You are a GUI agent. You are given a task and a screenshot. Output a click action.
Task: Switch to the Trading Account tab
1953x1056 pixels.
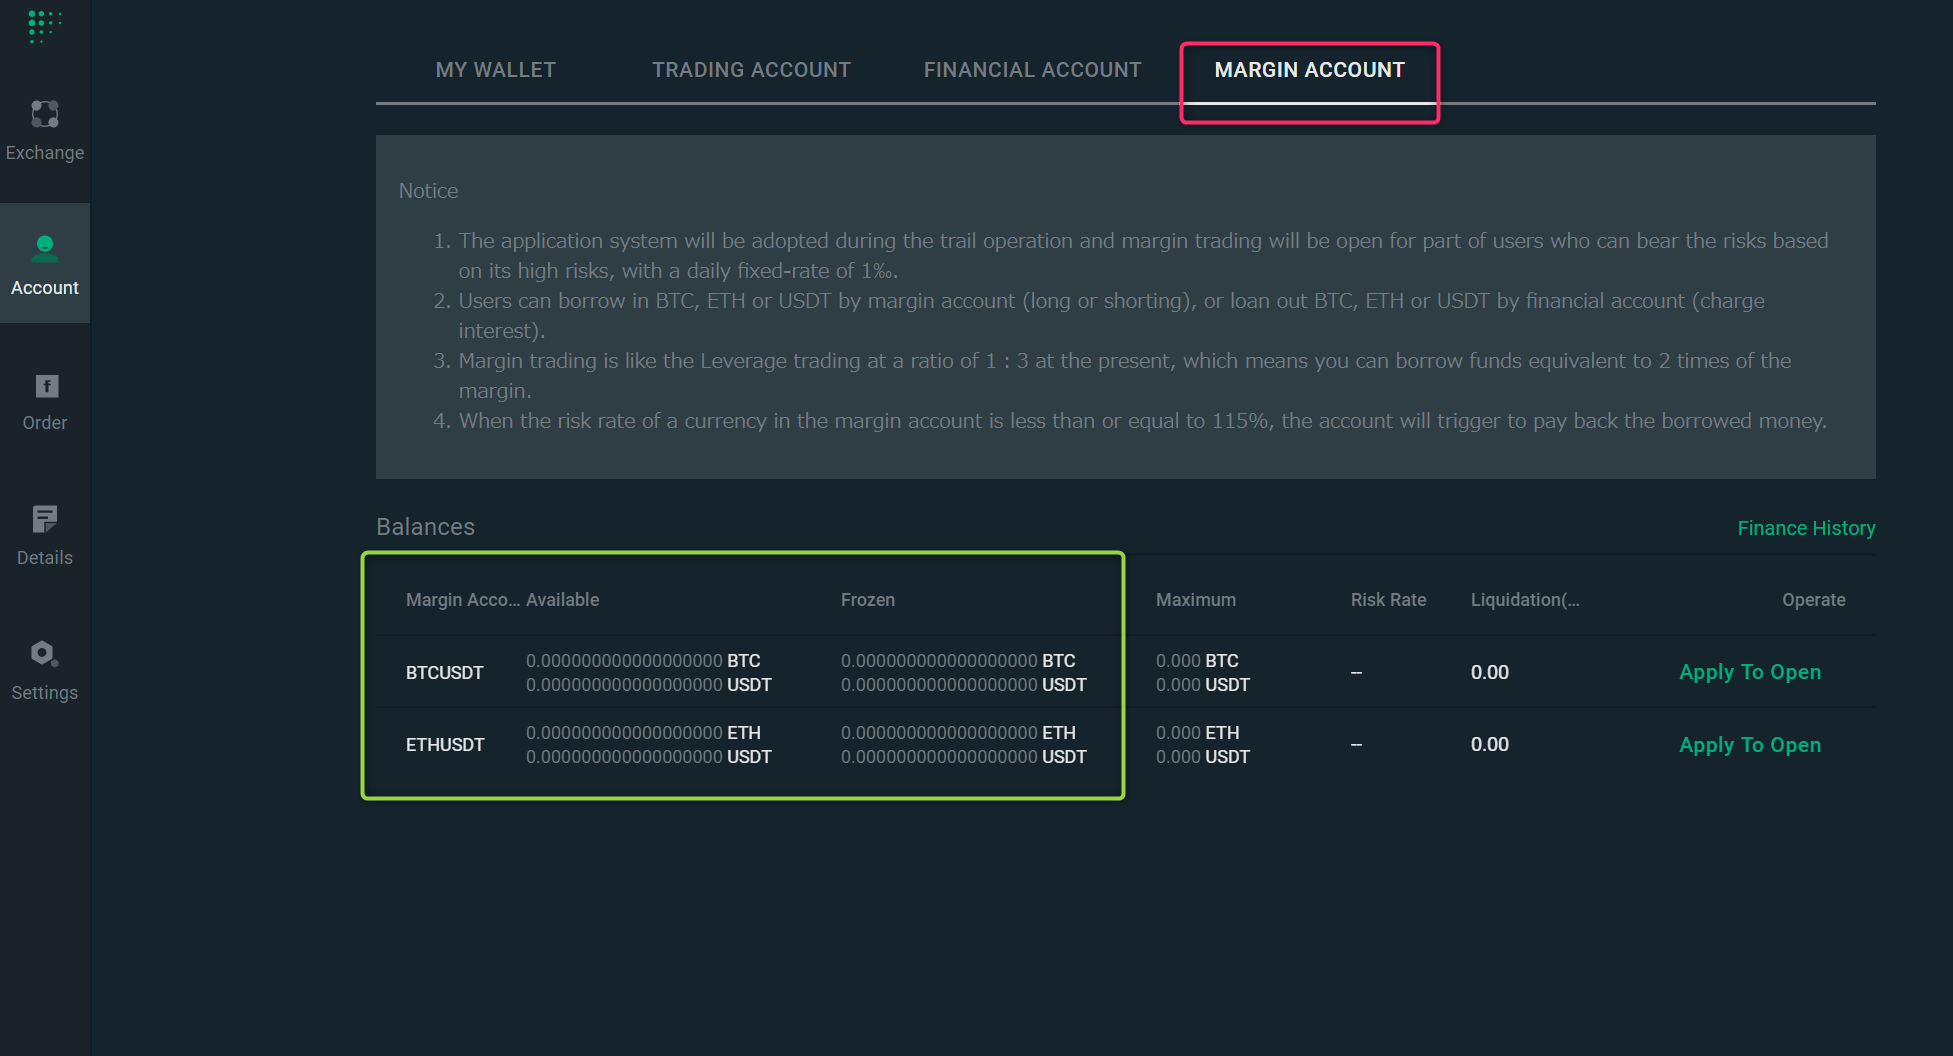click(x=752, y=70)
